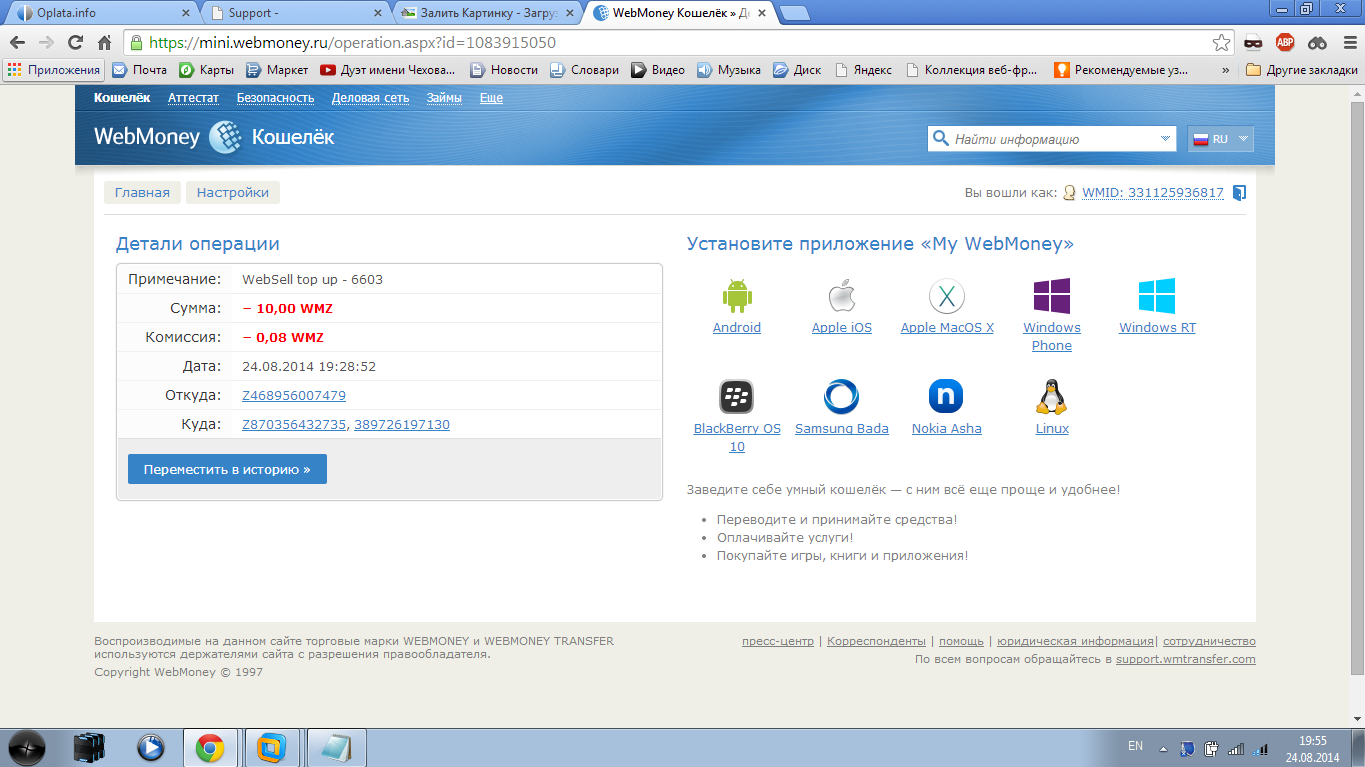Open the Почта bookmark
The width and height of the screenshot is (1365, 767).
[139, 70]
